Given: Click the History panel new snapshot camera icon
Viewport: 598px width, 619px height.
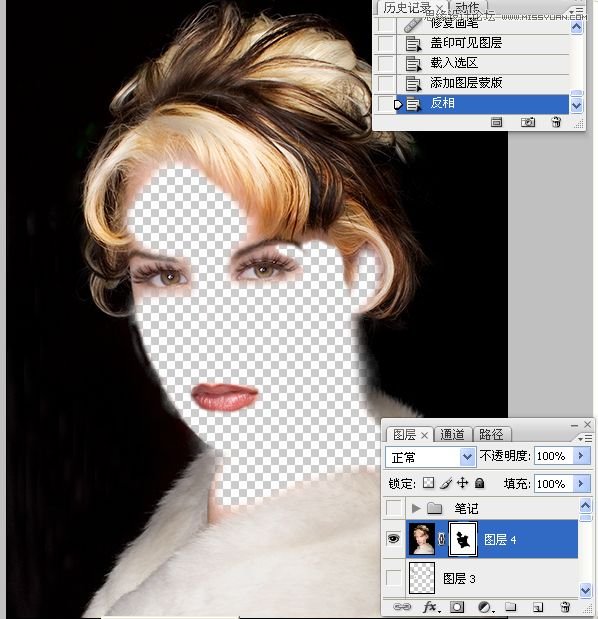Looking at the screenshot, I should (528, 122).
